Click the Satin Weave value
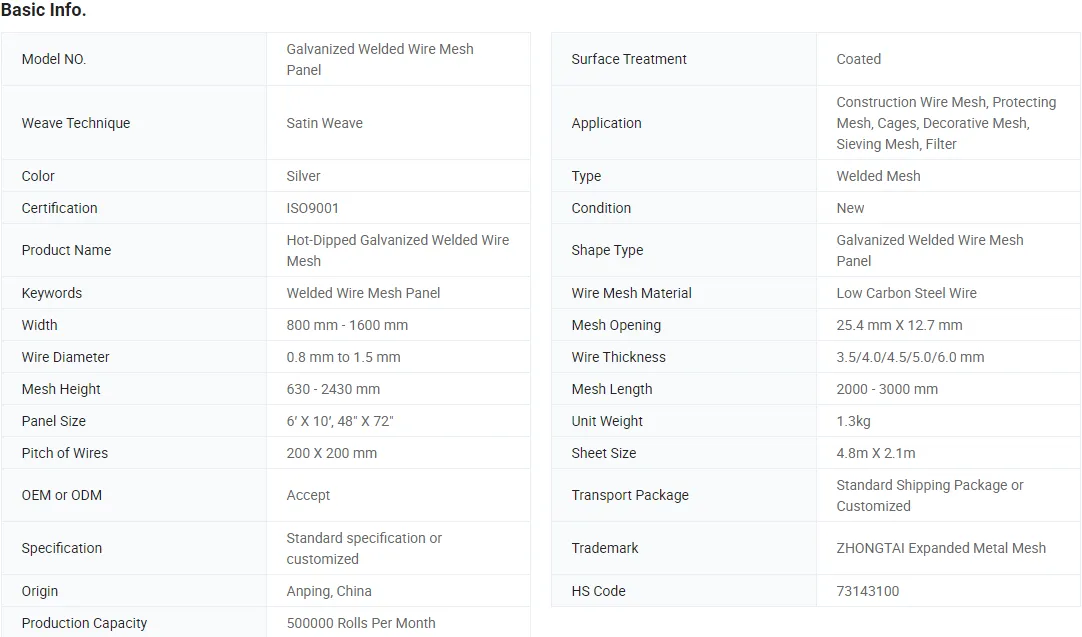The image size is (1082, 637). [x=325, y=123]
